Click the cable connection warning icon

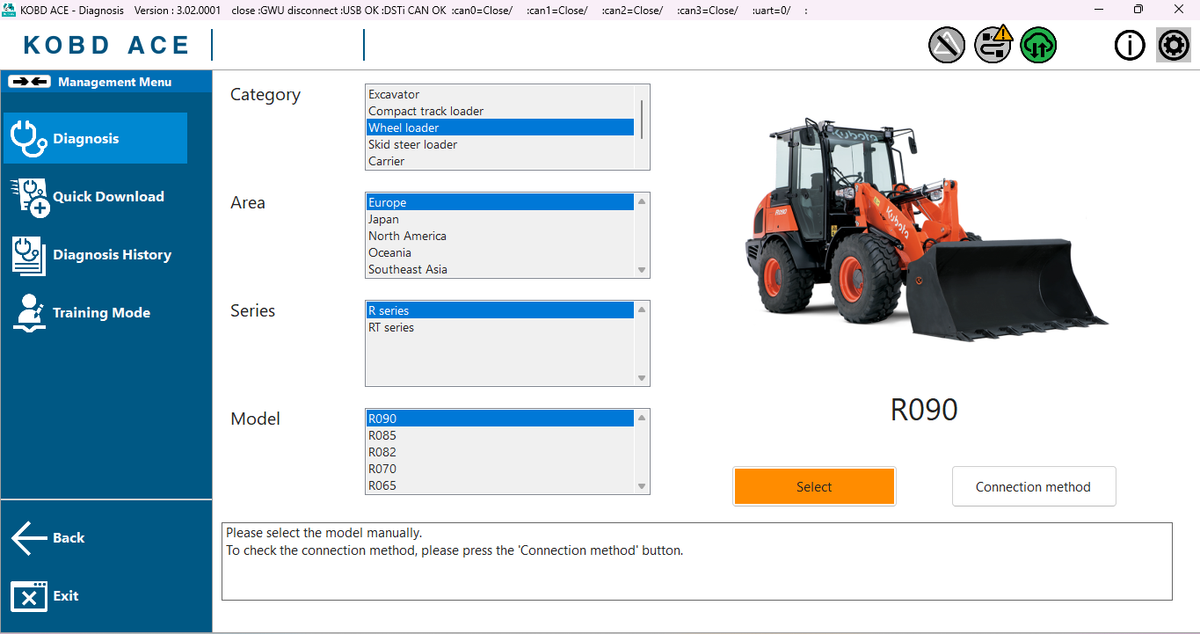[x=993, y=45]
